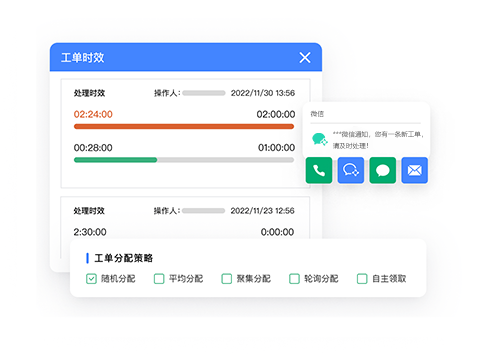Click the 工单时效 dialog title
The width and height of the screenshot is (480, 360).
[83, 58]
